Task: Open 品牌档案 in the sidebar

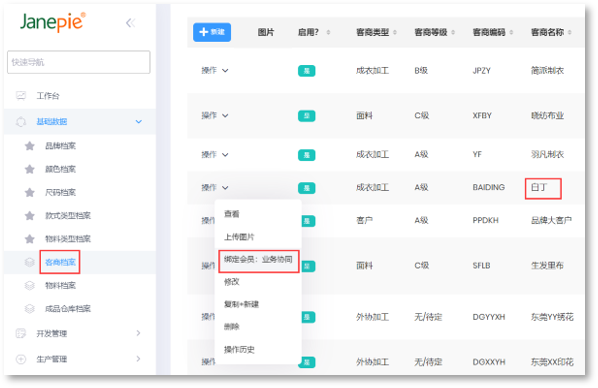Action: tap(60, 146)
